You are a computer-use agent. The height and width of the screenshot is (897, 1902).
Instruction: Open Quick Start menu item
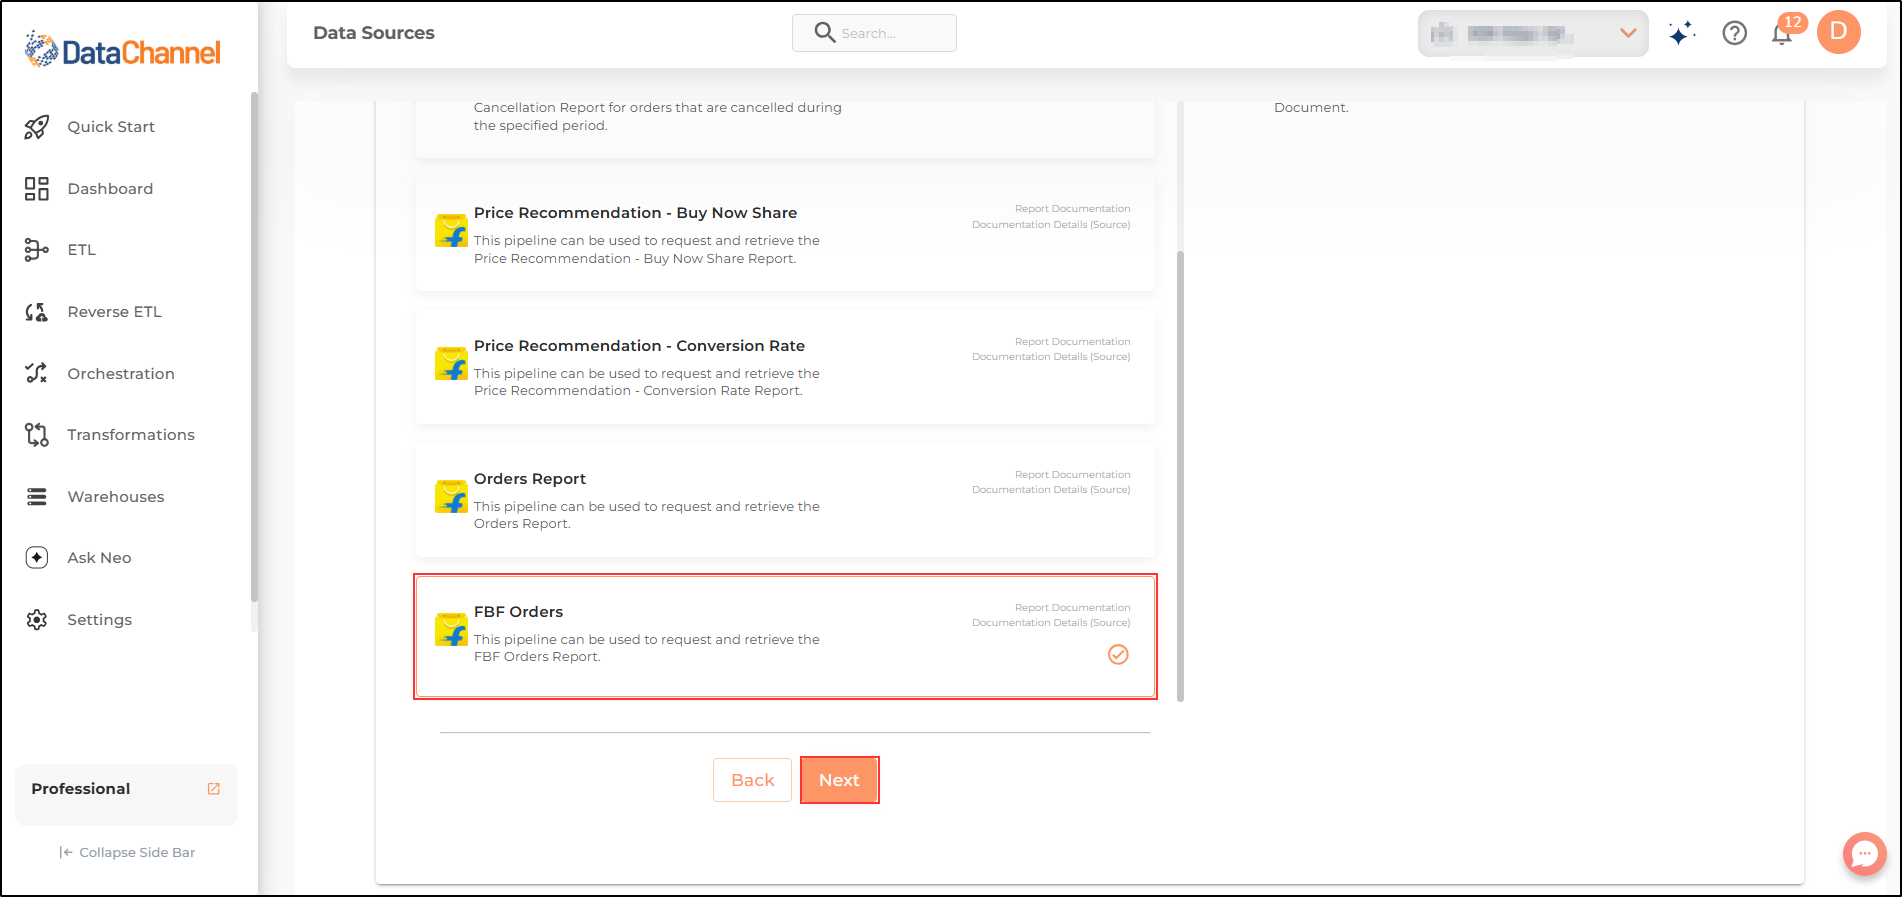pos(111,127)
